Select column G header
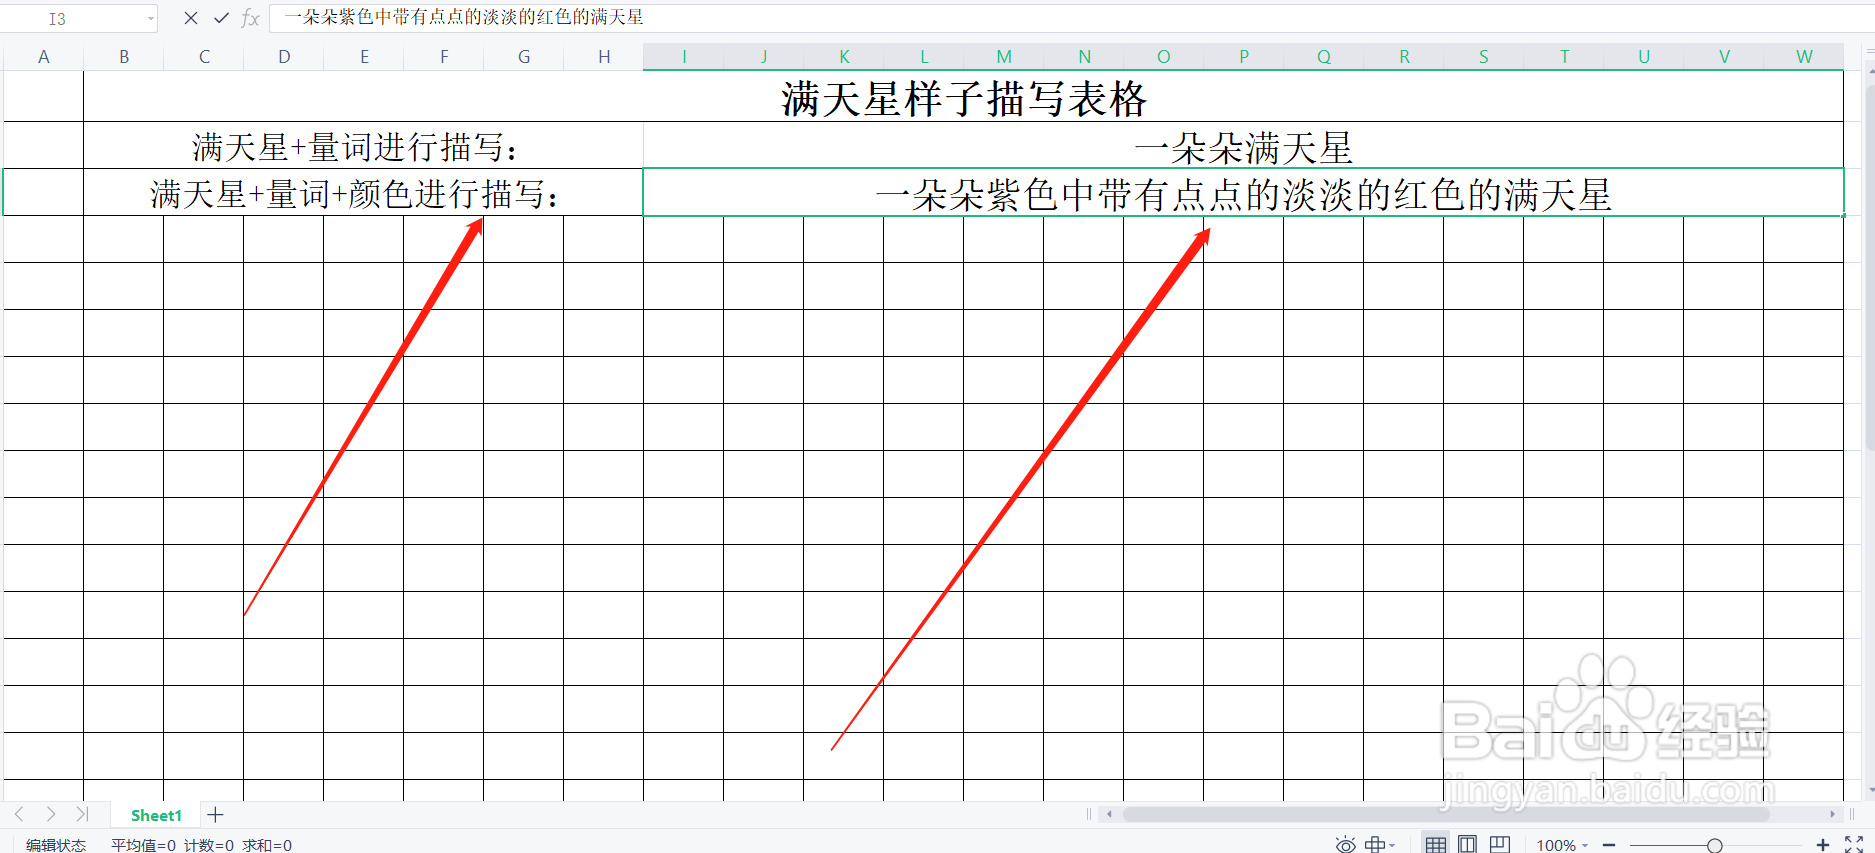Viewport: 1875px width, 853px height. tap(524, 57)
